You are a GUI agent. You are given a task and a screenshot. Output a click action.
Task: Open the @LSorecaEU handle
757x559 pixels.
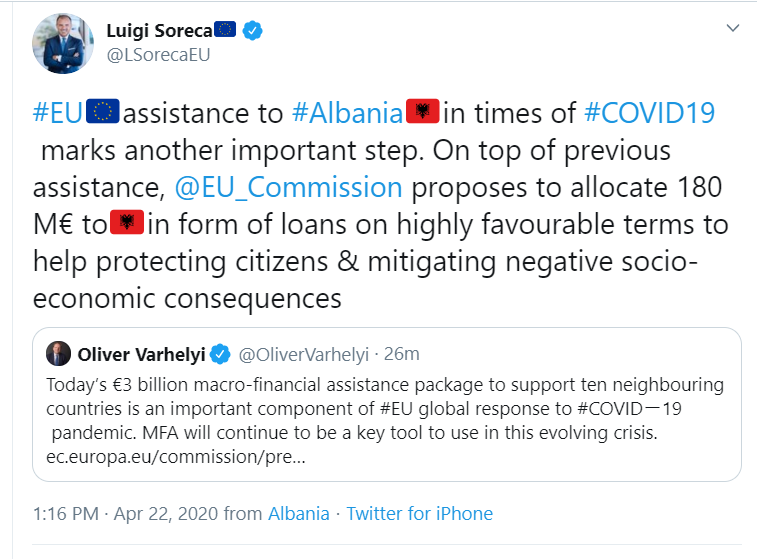[158, 55]
